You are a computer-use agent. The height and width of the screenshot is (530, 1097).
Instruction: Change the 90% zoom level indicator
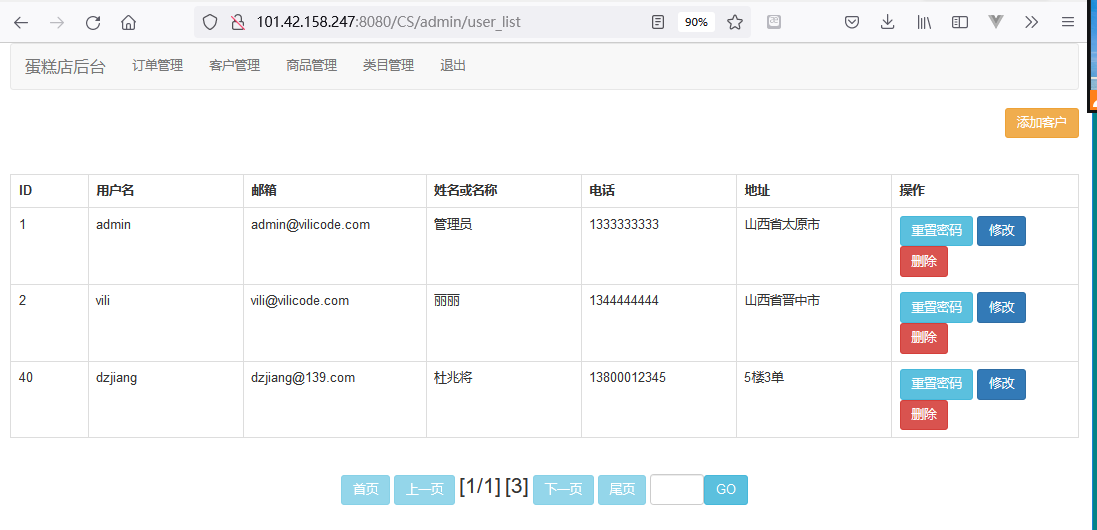pos(696,22)
